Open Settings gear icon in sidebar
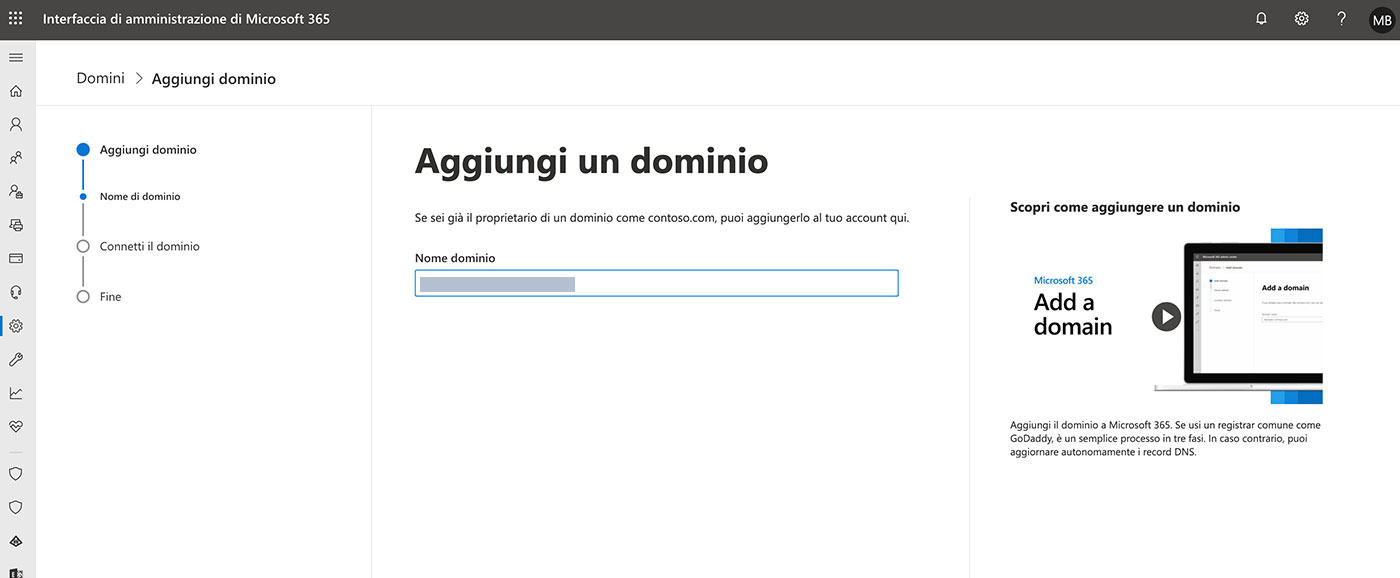This screenshot has width=1400, height=578. [15, 325]
